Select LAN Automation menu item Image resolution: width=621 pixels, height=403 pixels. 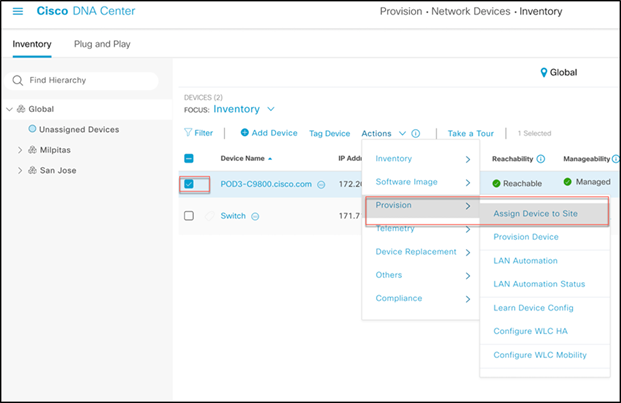point(526,260)
